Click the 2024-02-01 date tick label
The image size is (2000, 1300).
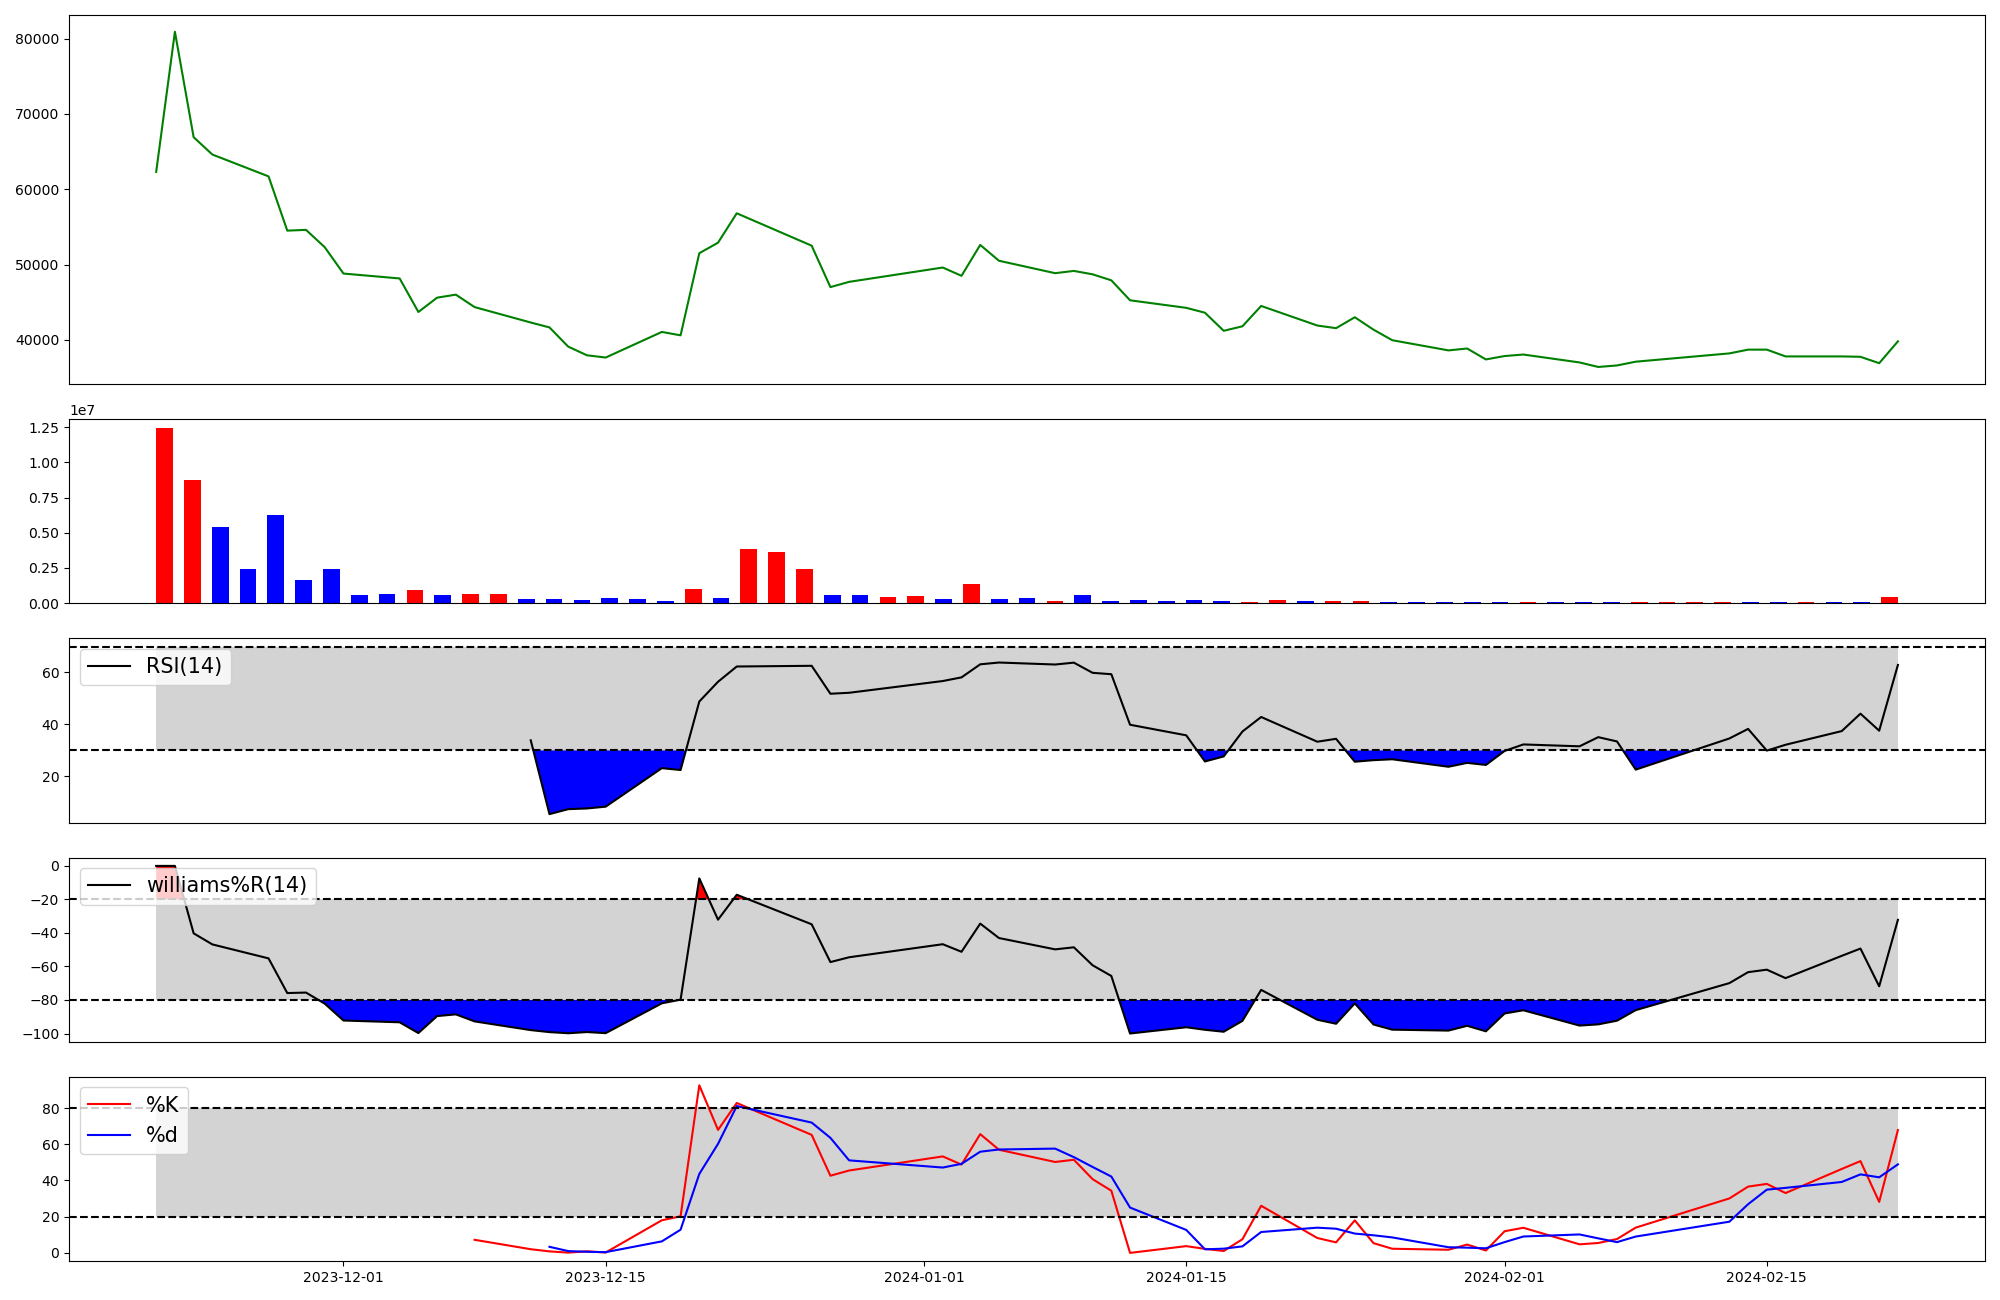pyautogui.click(x=1504, y=1277)
